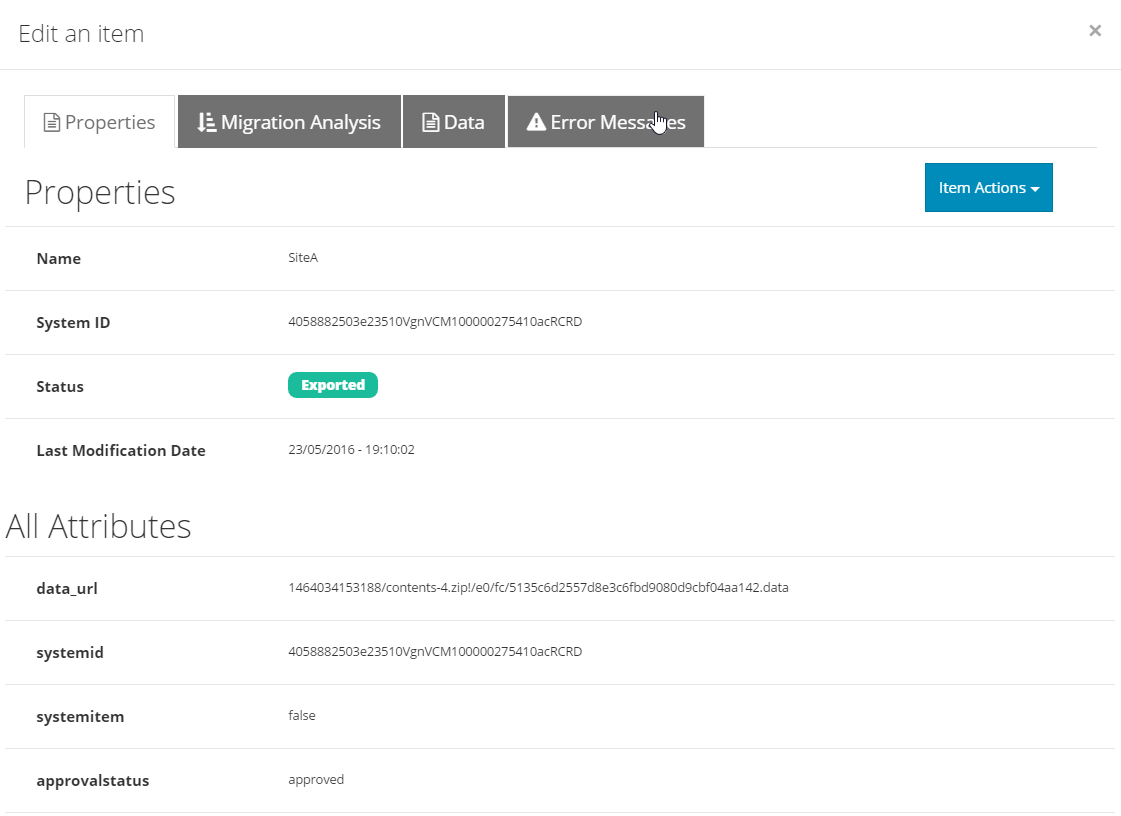Click the systemid attribute label
Image resolution: width=1121 pixels, height=816 pixels.
(70, 653)
